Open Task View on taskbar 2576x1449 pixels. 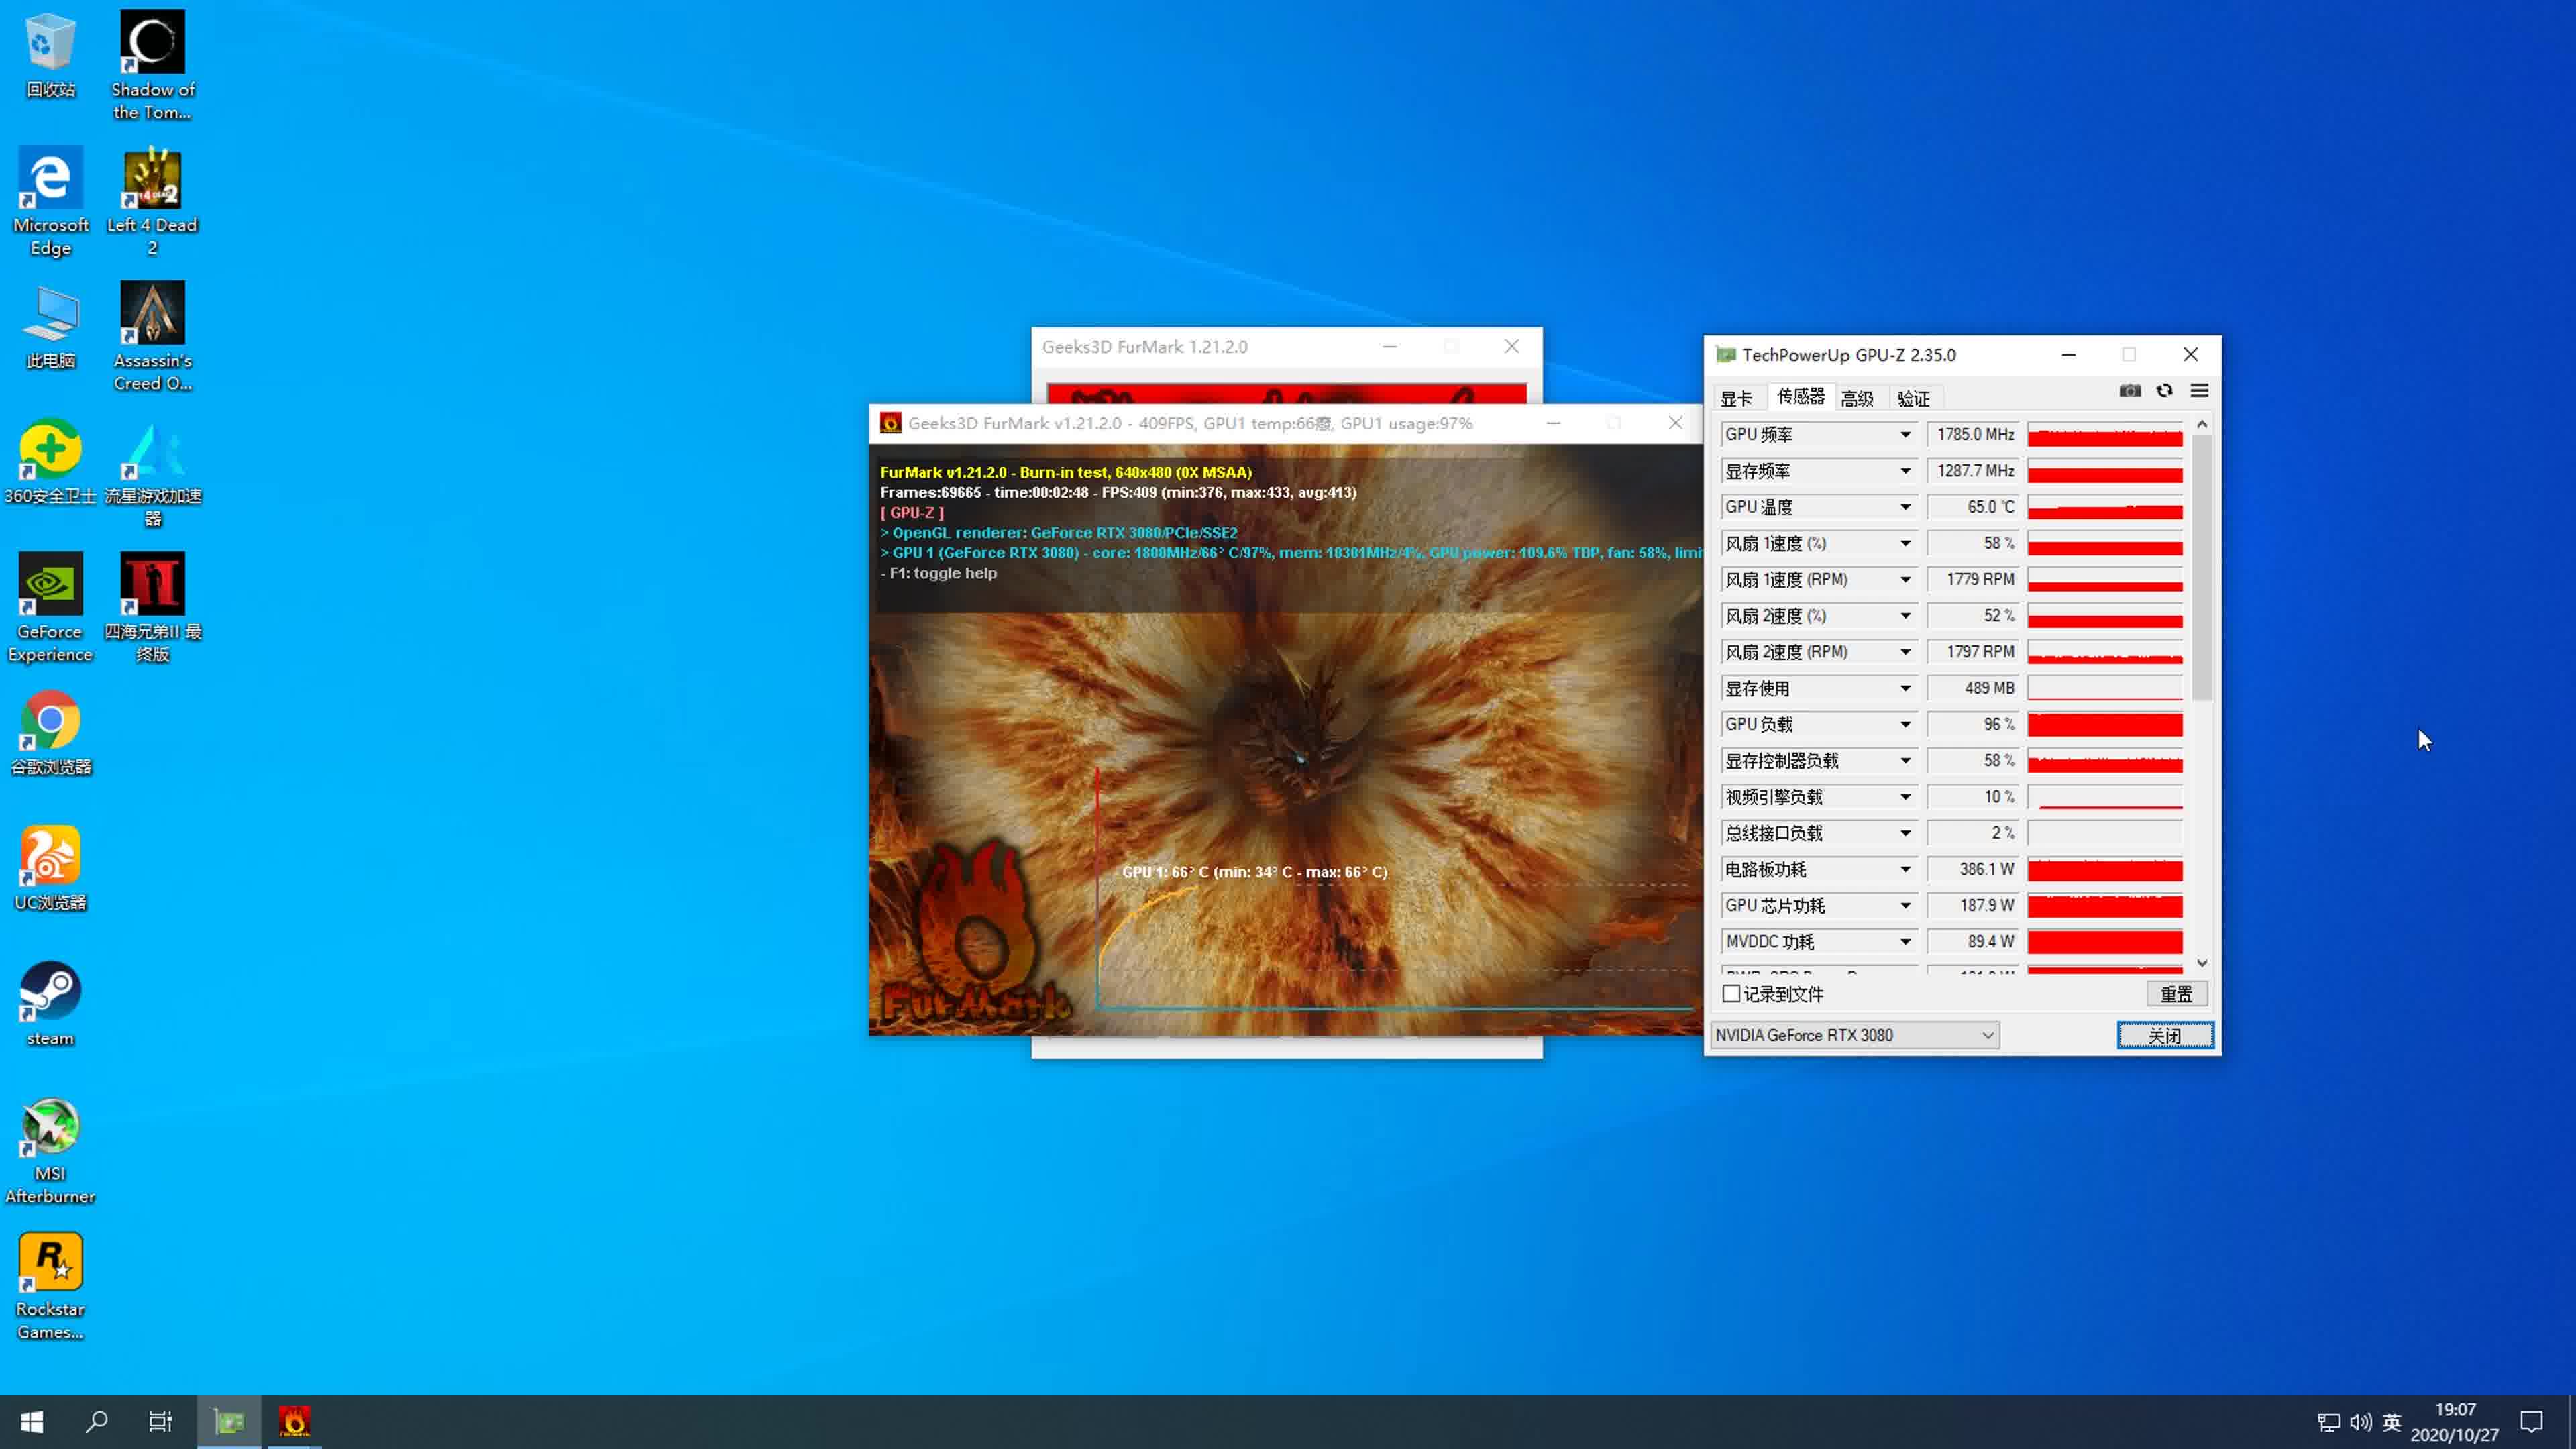click(x=160, y=1421)
